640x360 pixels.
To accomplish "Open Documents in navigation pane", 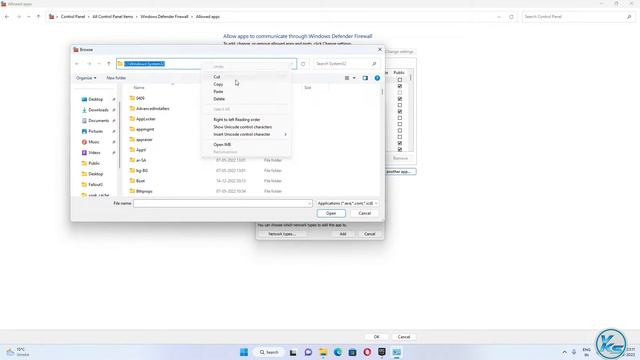I will pyautogui.click(x=98, y=121).
